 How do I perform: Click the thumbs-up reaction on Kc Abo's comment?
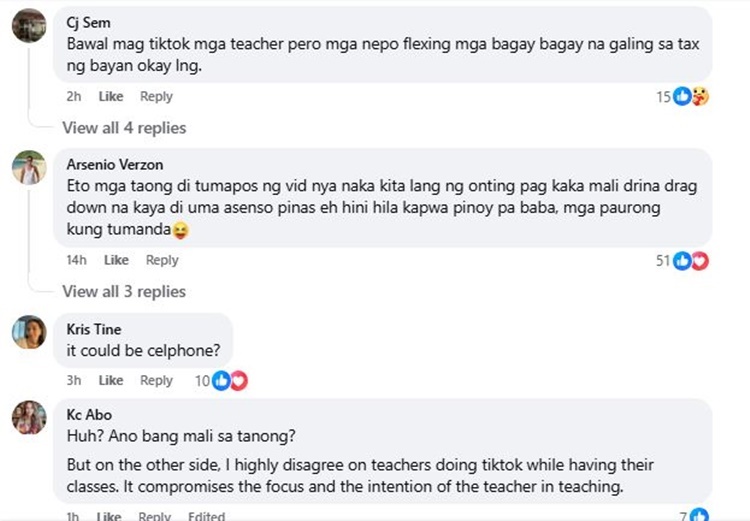point(699,515)
